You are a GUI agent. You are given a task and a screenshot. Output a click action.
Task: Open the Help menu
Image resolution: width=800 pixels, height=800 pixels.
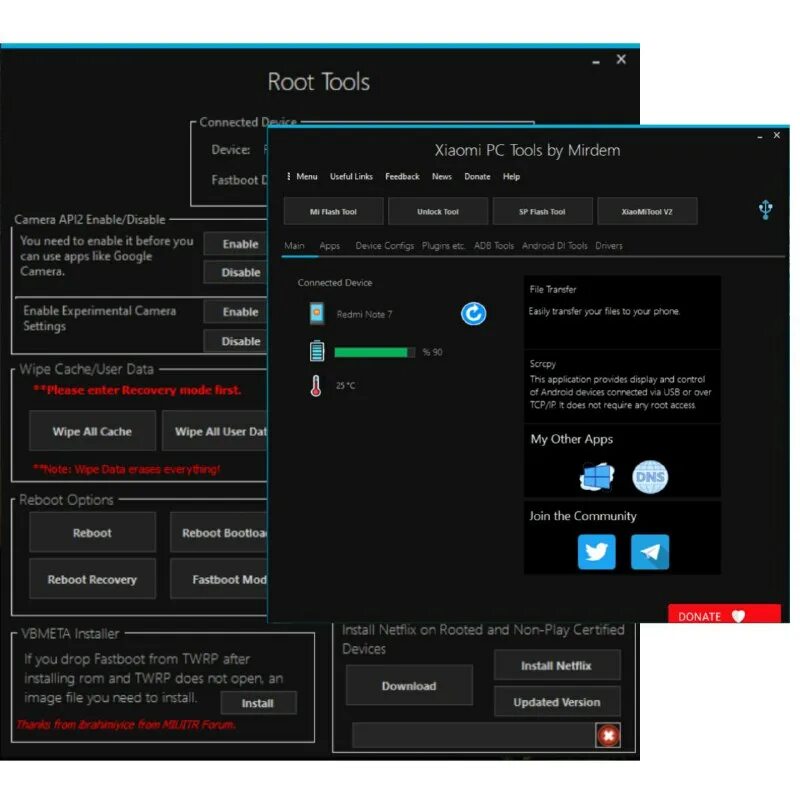click(511, 177)
